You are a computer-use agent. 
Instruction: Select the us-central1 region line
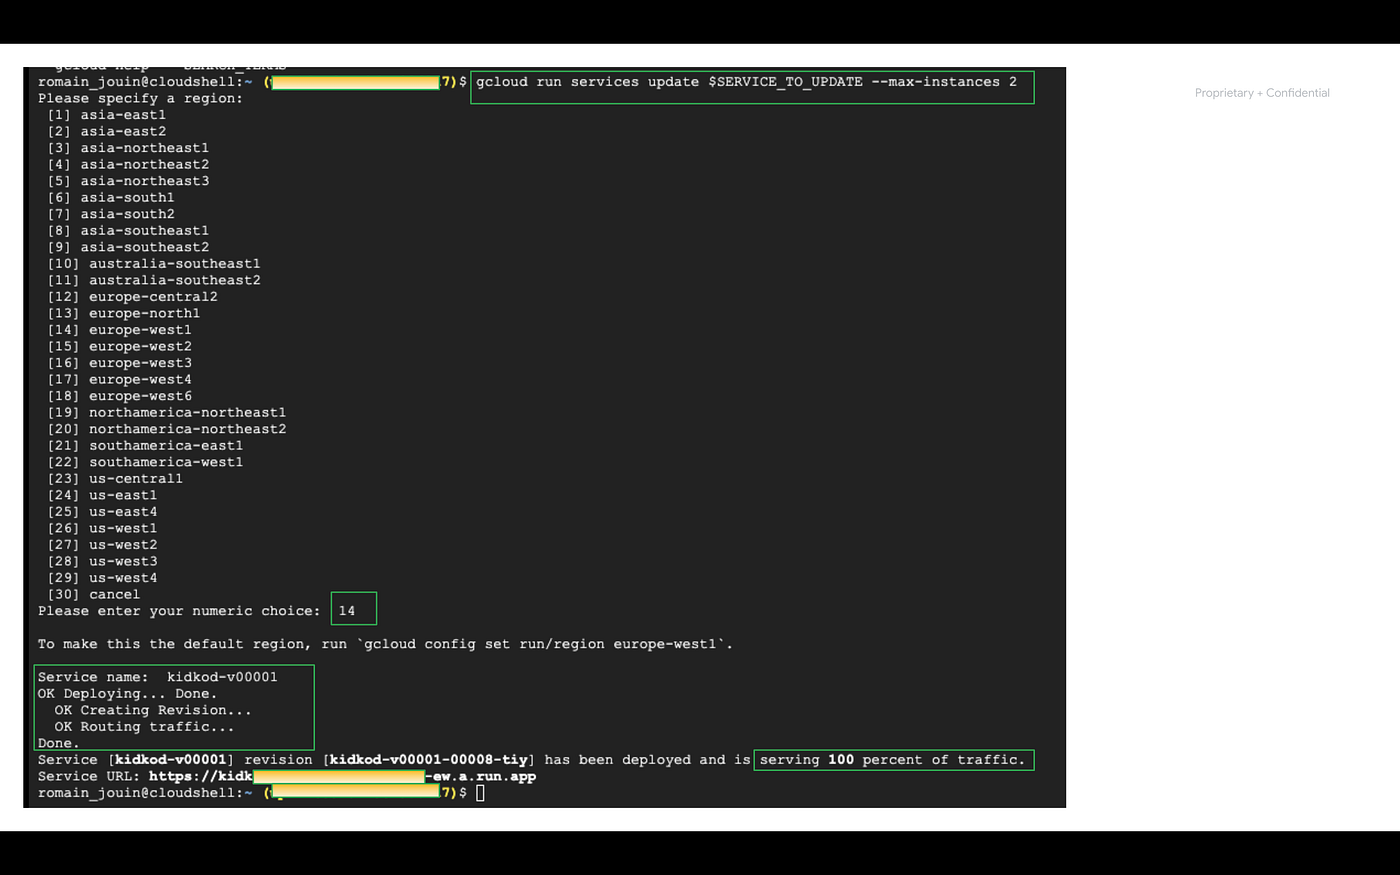[115, 478]
